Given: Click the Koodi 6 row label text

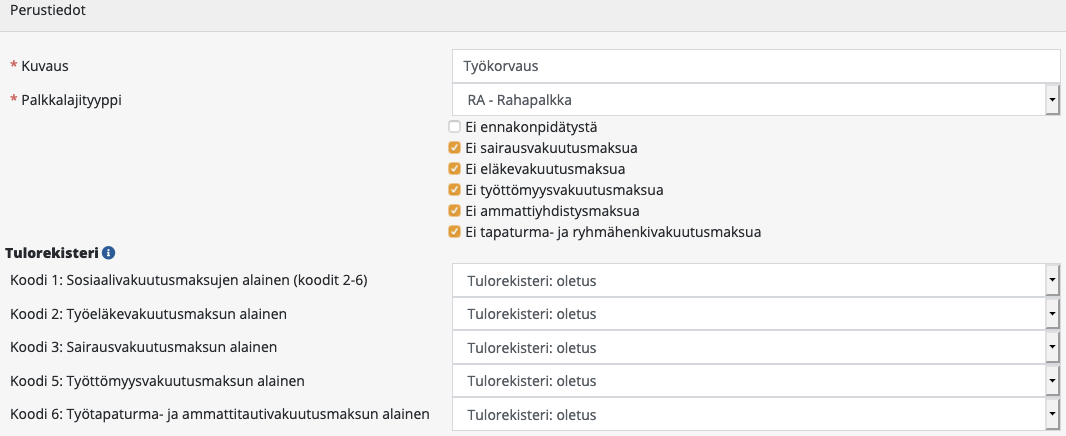Looking at the screenshot, I should coord(219,414).
